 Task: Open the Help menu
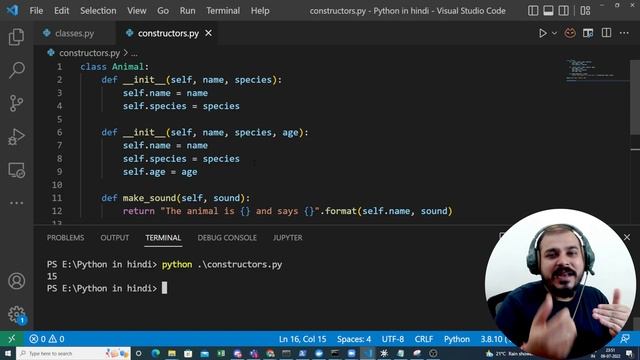[260, 11]
